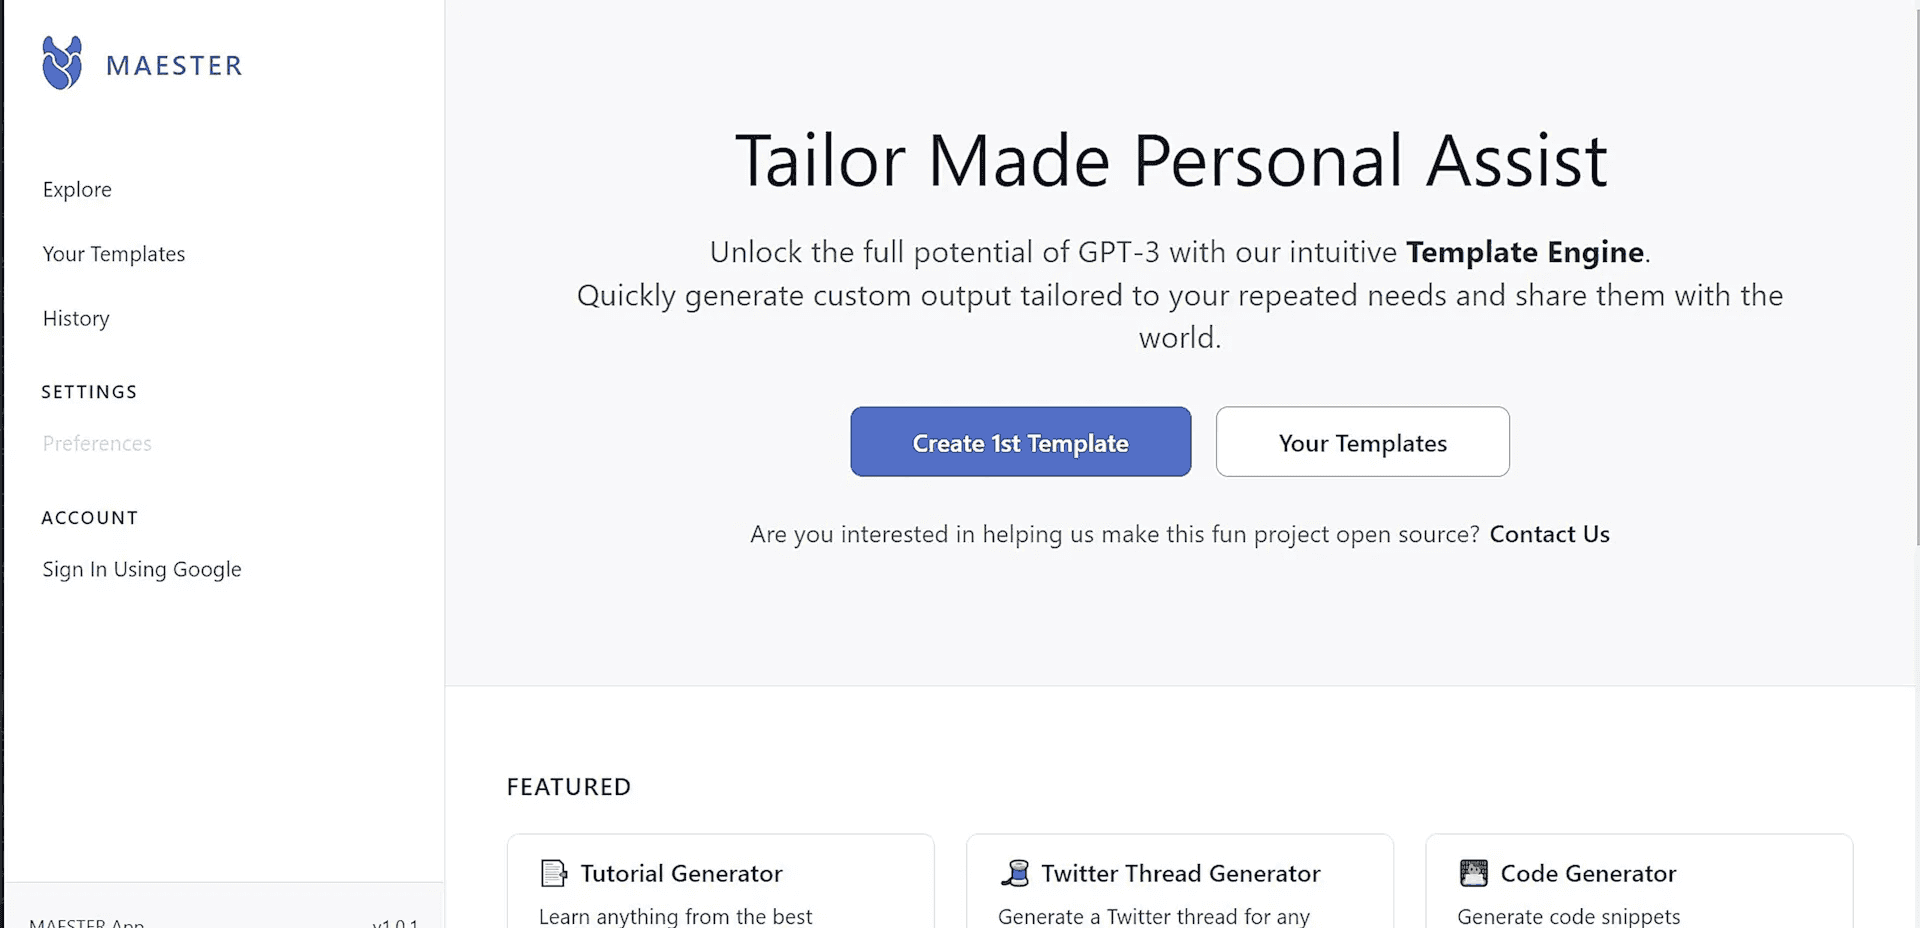Open the Tutorial Generator card title
Viewport: 1920px width, 928px height.
click(x=681, y=873)
